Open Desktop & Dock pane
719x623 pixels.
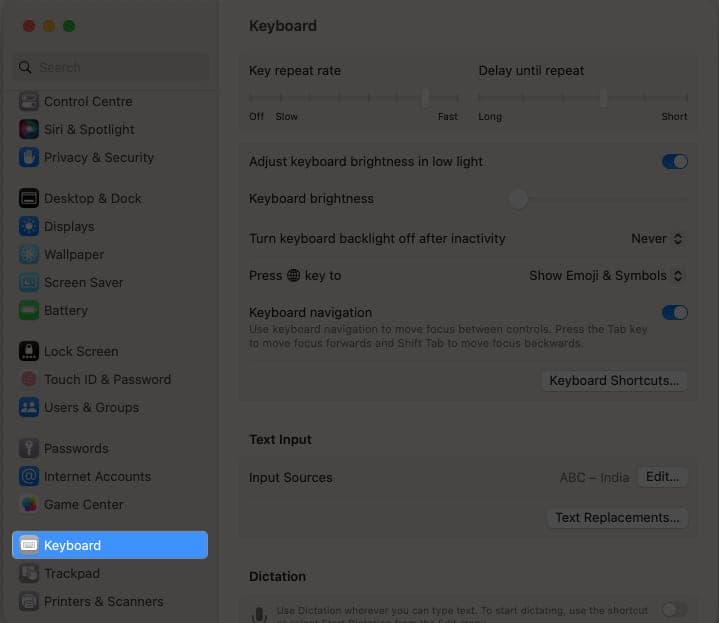110,198
